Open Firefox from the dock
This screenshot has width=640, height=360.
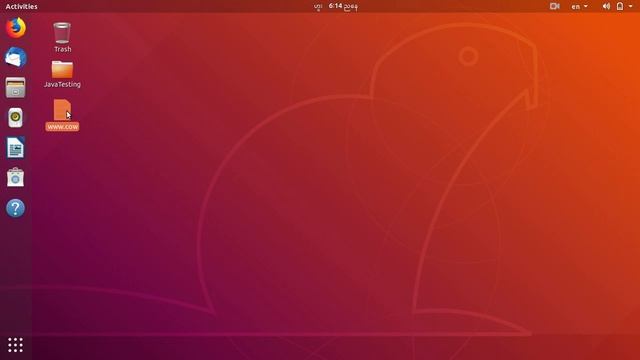point(16,28)
